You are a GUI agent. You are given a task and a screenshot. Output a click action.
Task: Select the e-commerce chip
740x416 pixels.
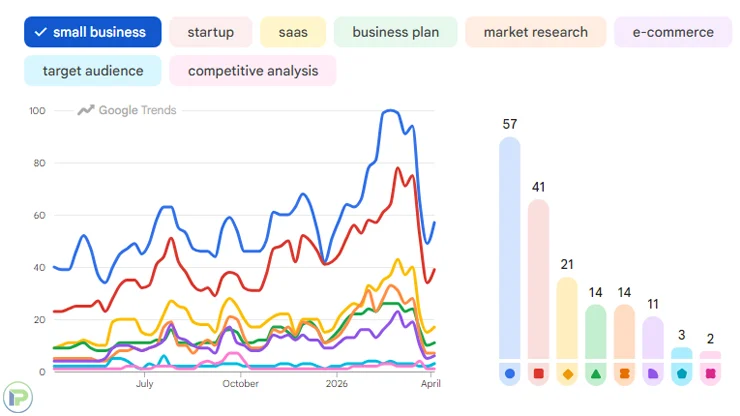click(673, 32)
